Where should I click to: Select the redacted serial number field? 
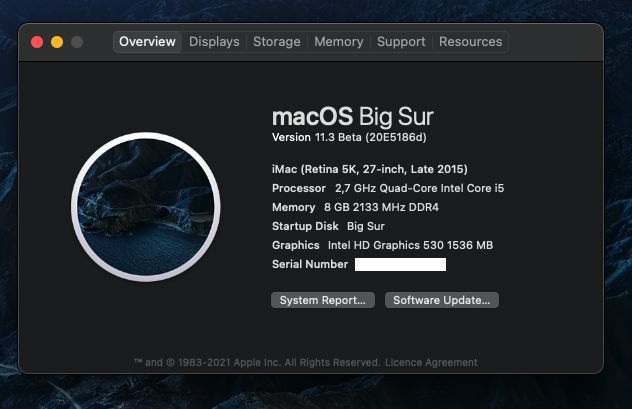coord(400,264)
